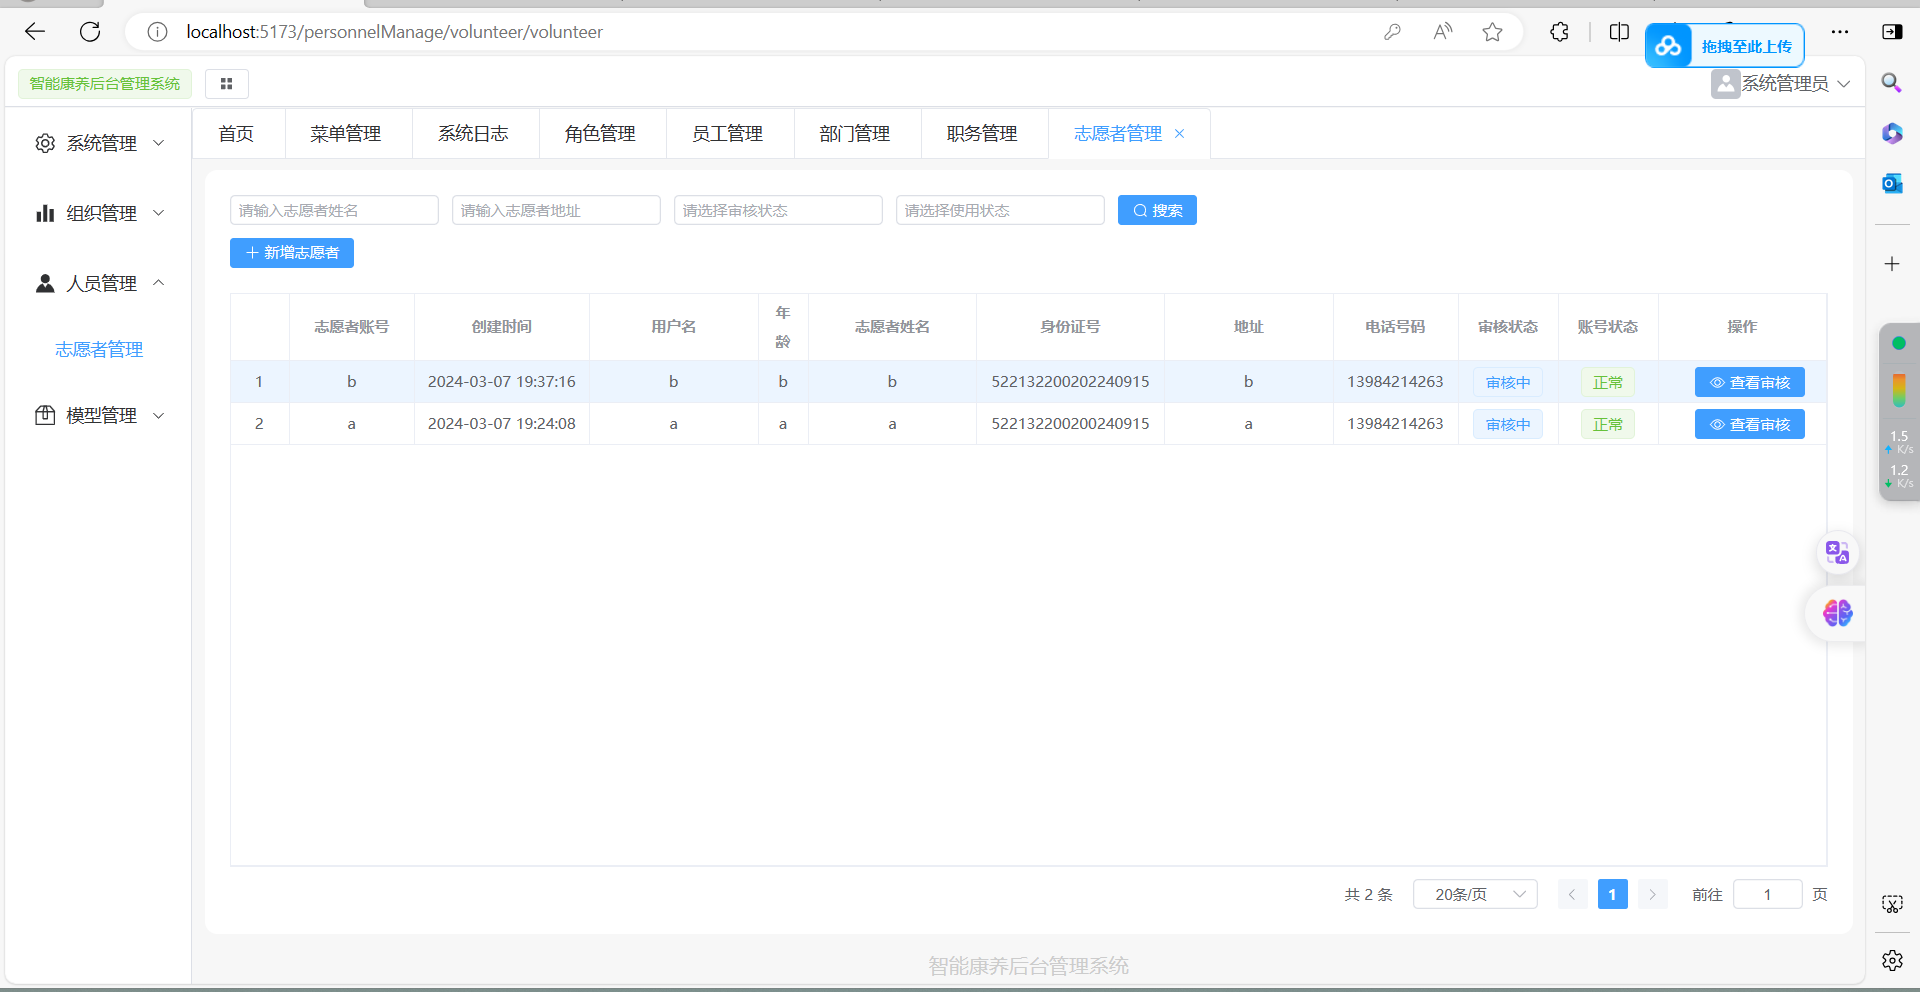Switch to the 菜单管理 tab
The height and width of the screenshot is (992, 1920).
pos(346,133)
